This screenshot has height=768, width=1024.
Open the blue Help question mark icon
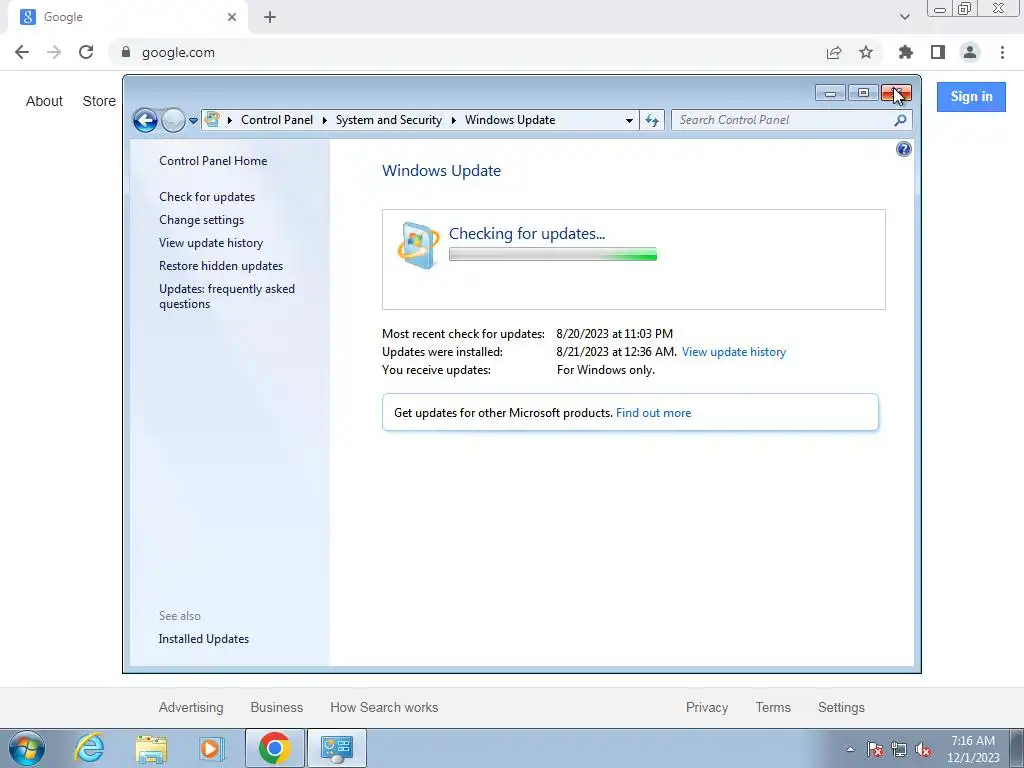pos(904,150)
